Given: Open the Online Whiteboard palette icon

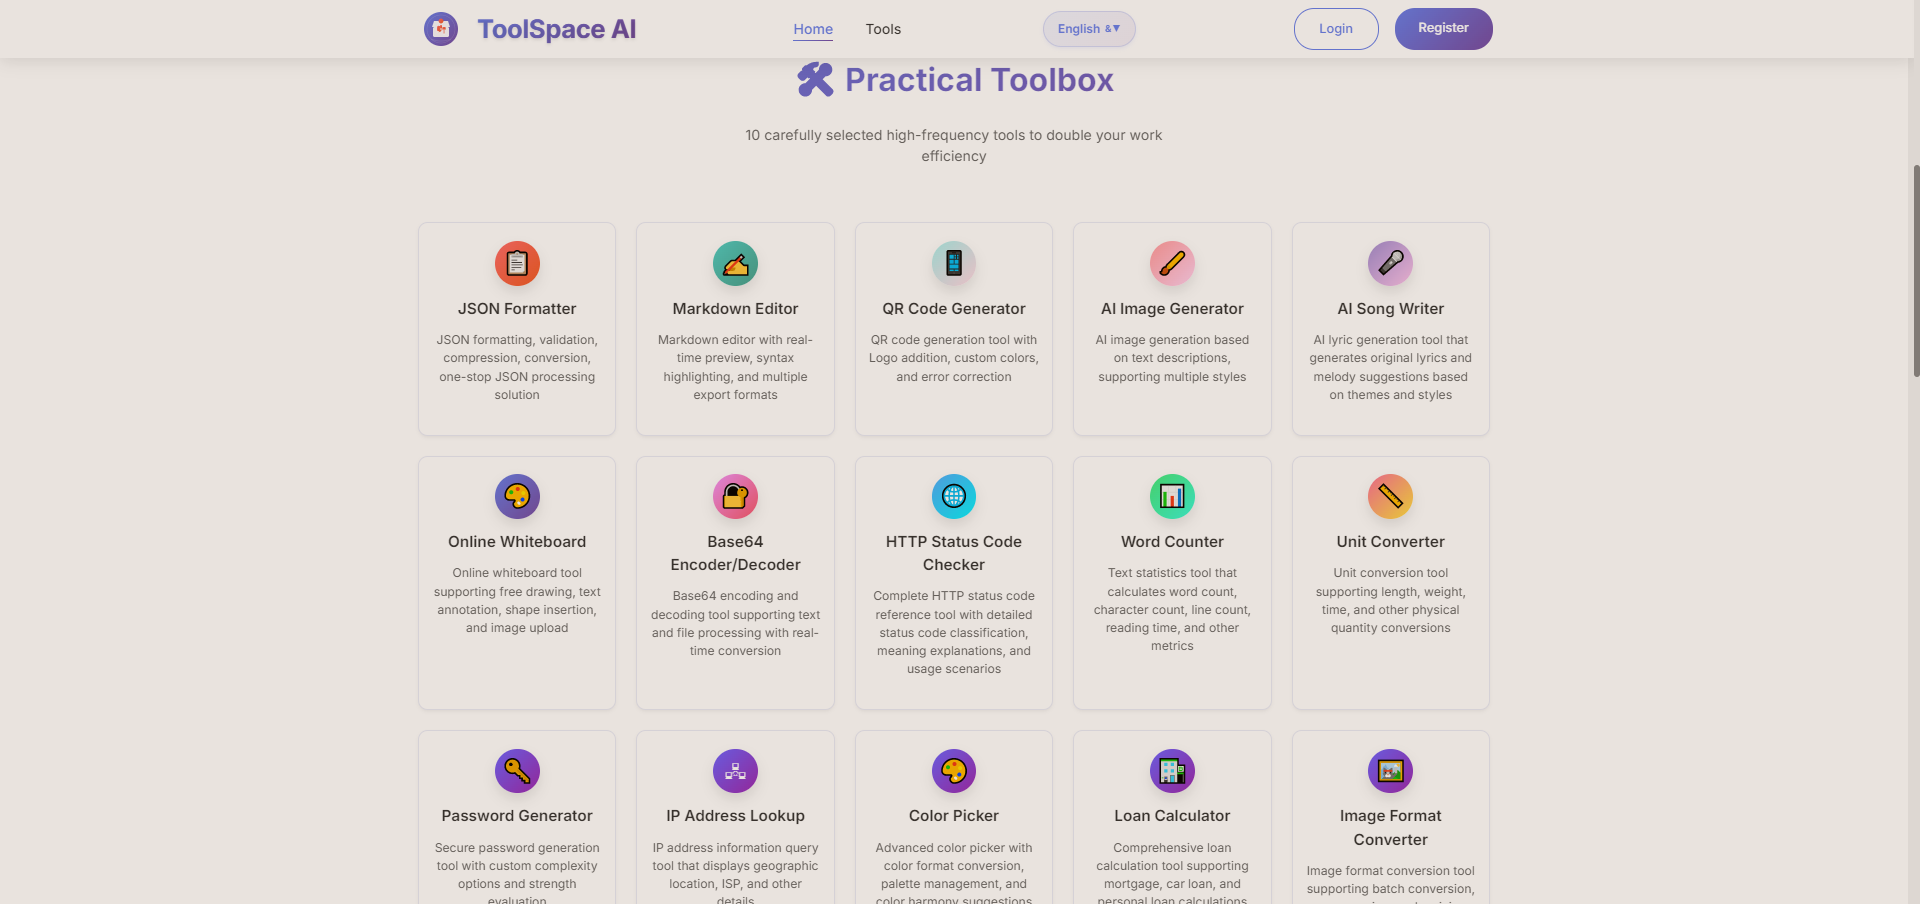Looking at the screenshot, I should tap(516, 496).
